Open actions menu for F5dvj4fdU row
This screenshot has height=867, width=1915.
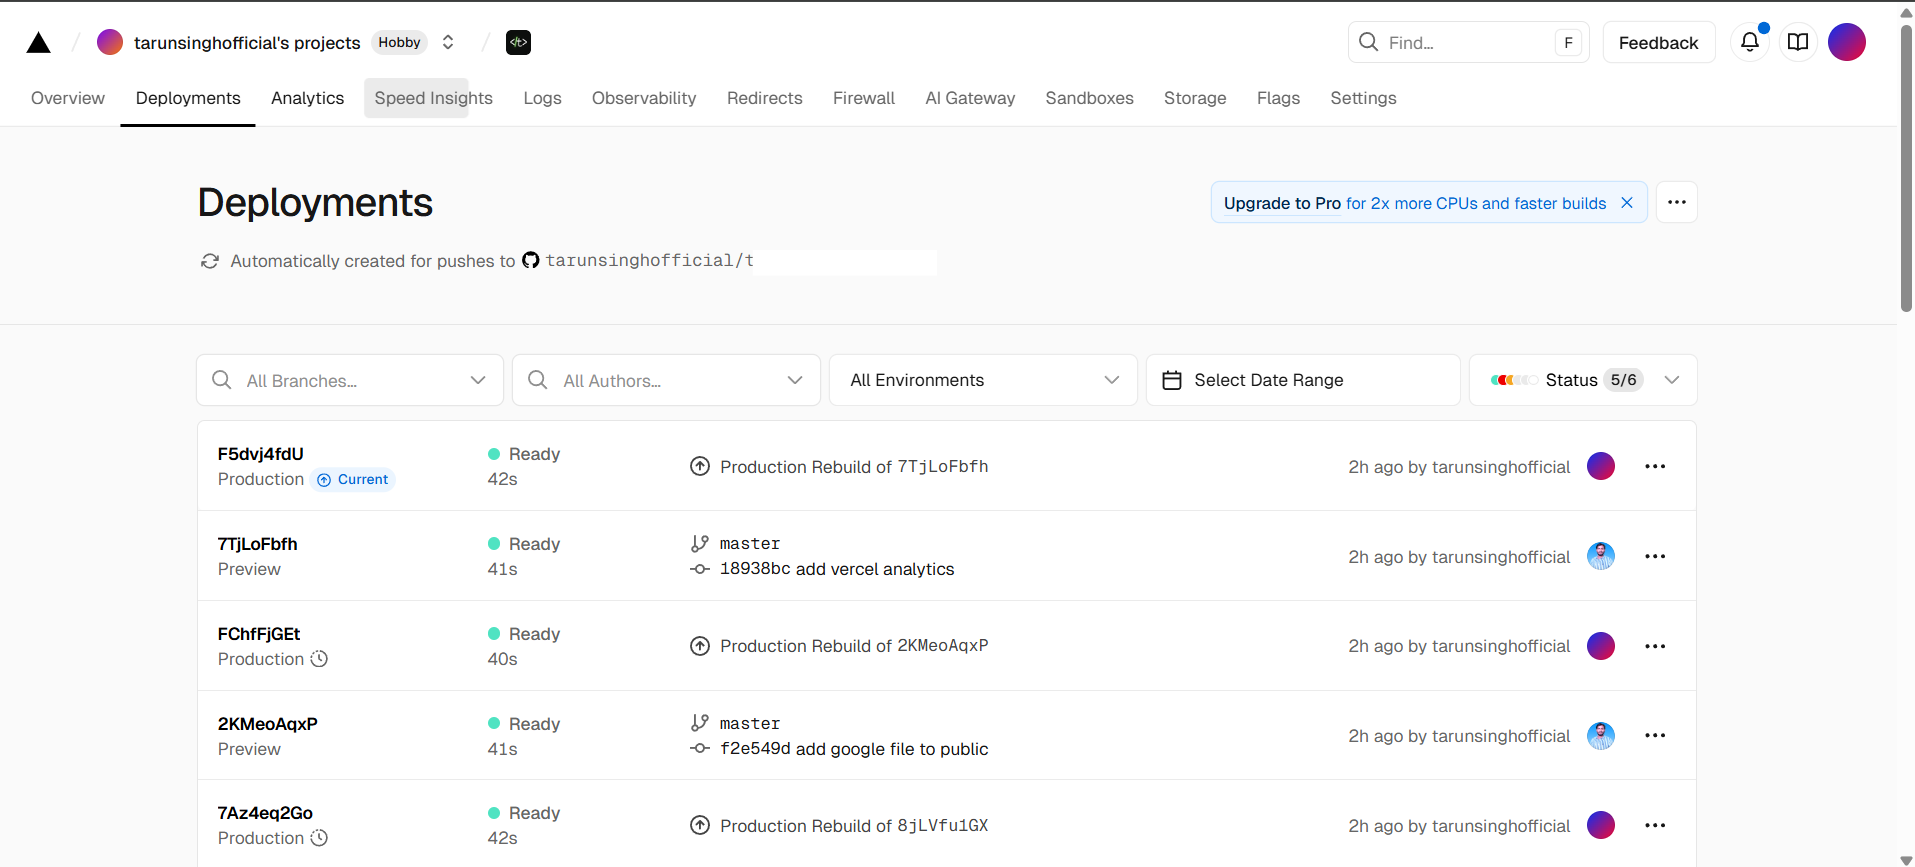pyautogui.click(x=1655, y=466)
